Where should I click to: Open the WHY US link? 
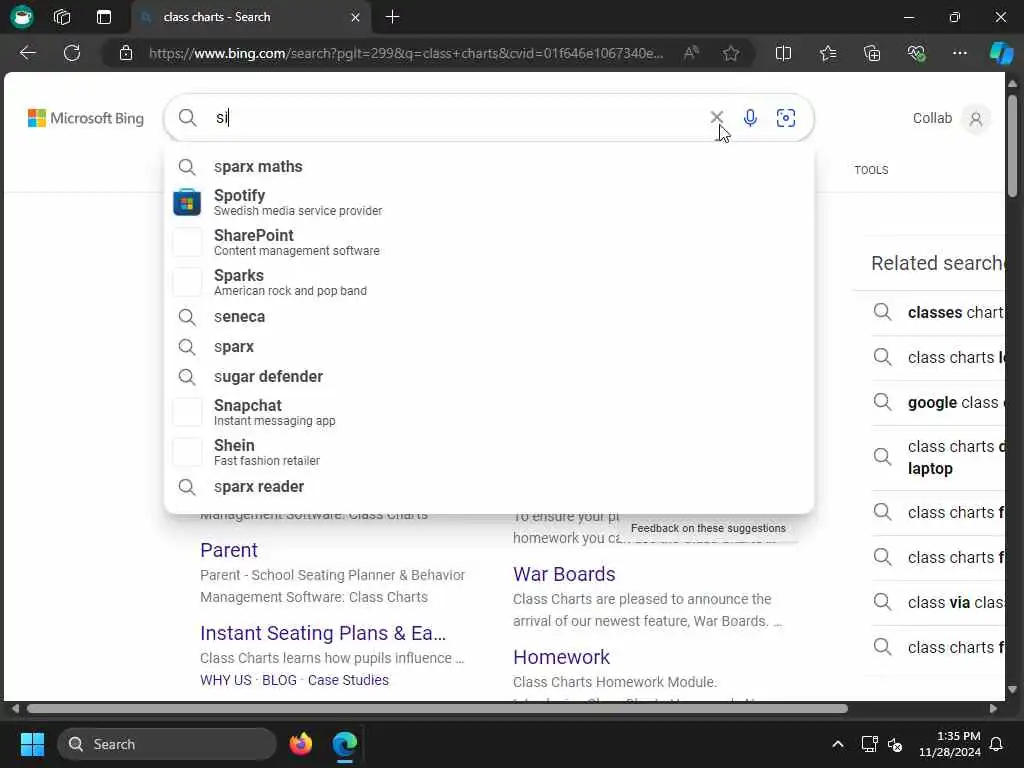[x=225, y=680]
